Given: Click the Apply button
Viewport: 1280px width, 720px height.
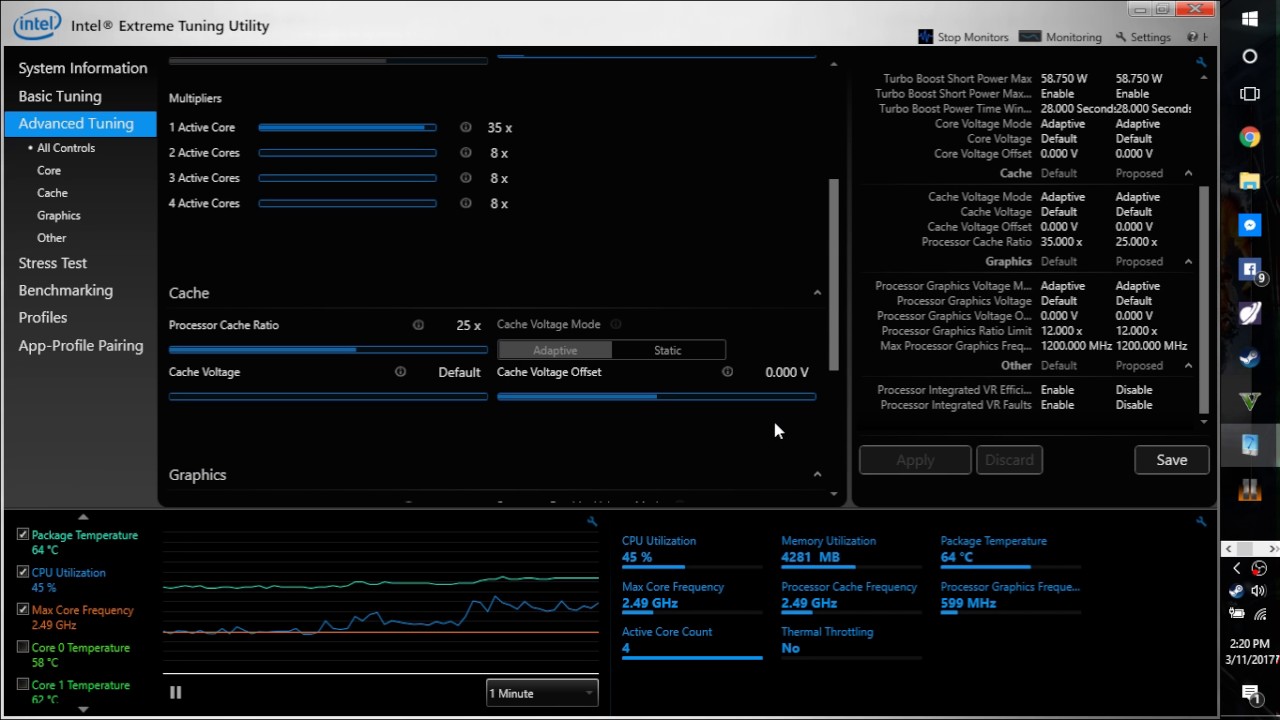Looking at the screenshot, I should [x=915, y=460].
